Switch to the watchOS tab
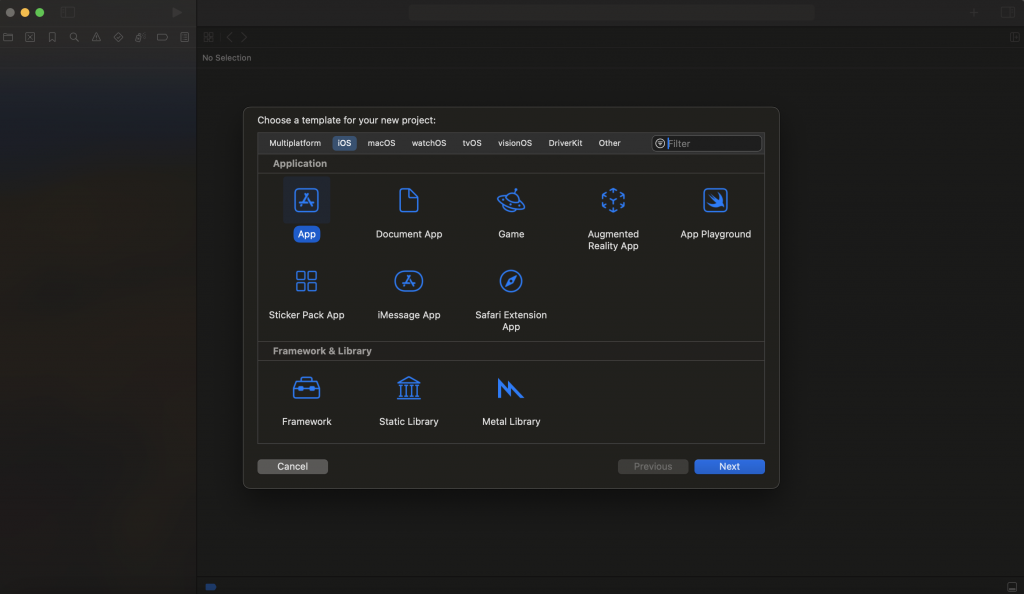1024x594 pixels. [x=428, y=143]
